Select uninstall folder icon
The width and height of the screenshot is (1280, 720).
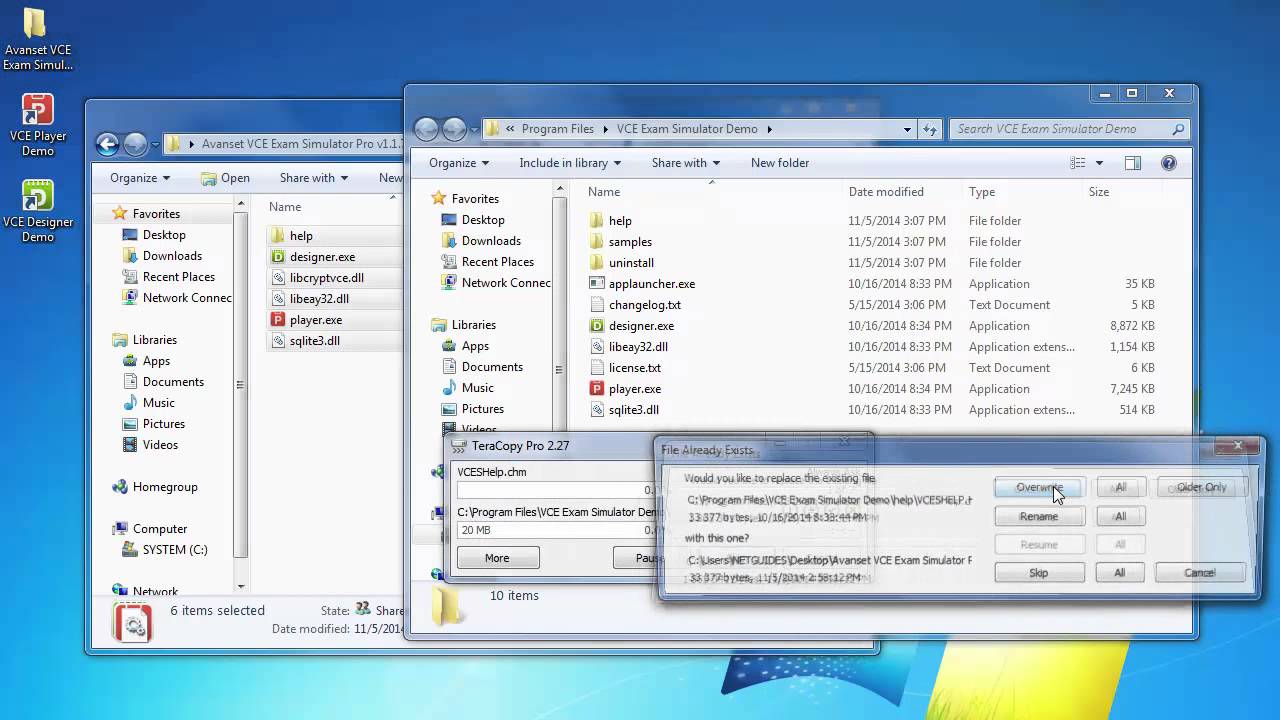tap(597, 263)
